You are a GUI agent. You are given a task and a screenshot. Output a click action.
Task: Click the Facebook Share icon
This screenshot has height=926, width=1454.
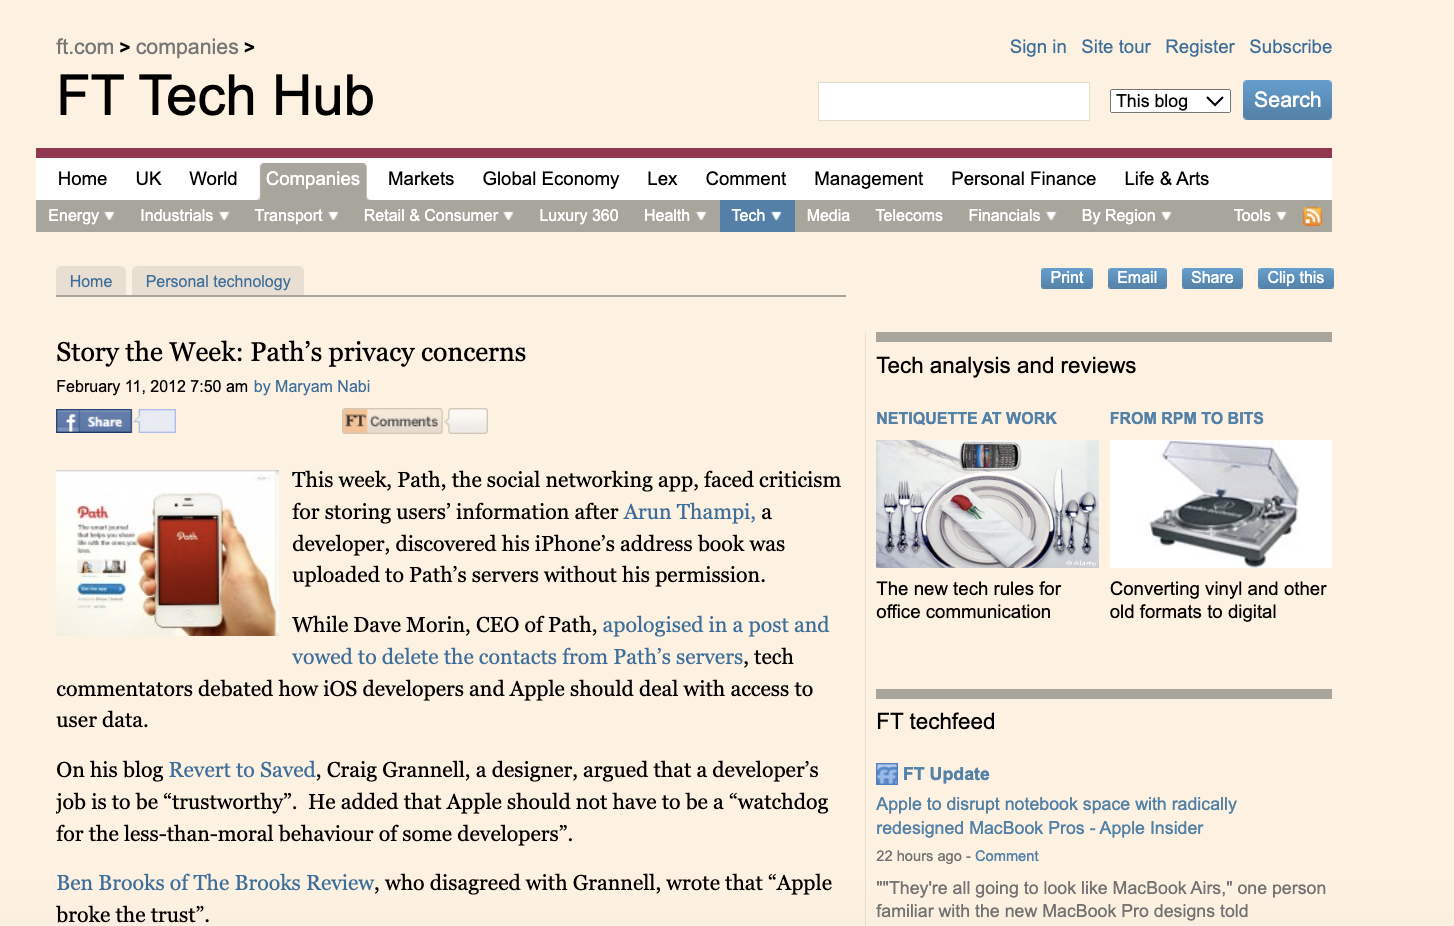(x=93, y=420)
